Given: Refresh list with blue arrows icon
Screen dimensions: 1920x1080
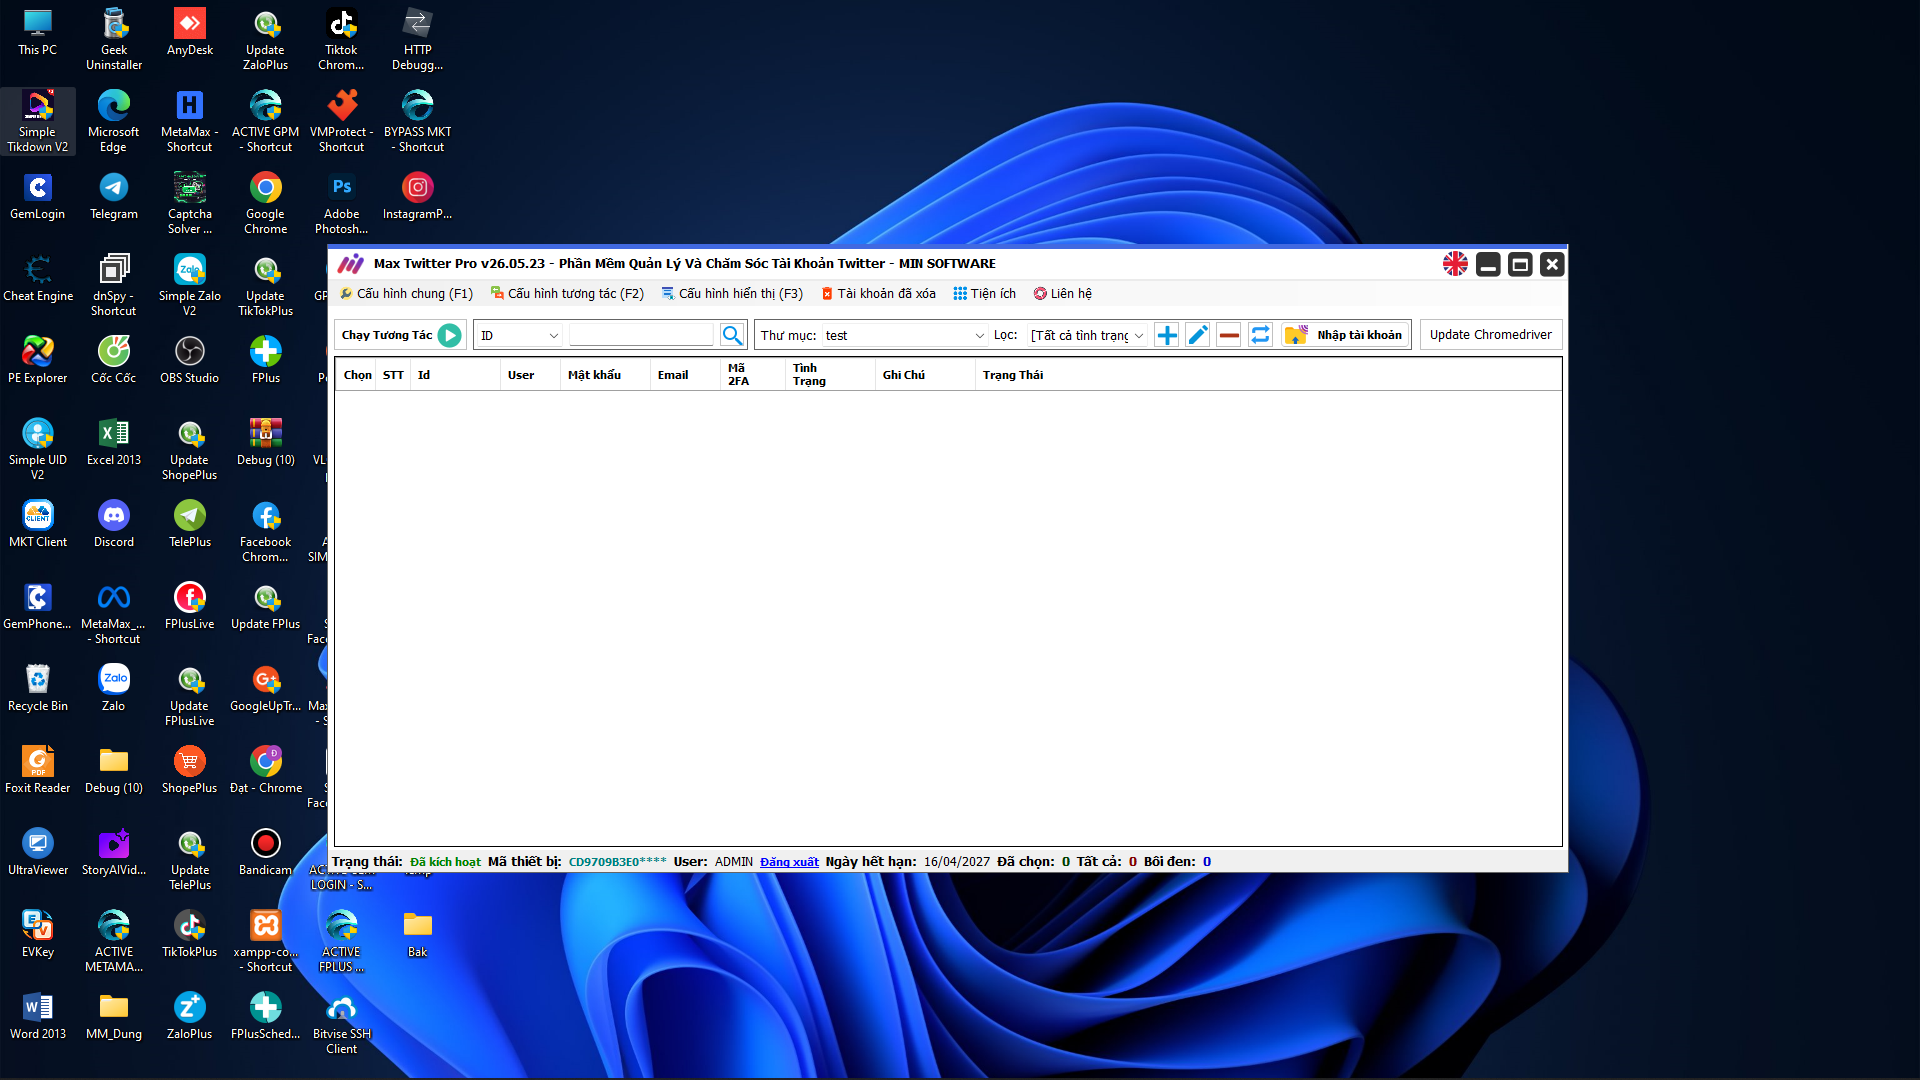Looking at the screenshot, I should click(1260, 335).
